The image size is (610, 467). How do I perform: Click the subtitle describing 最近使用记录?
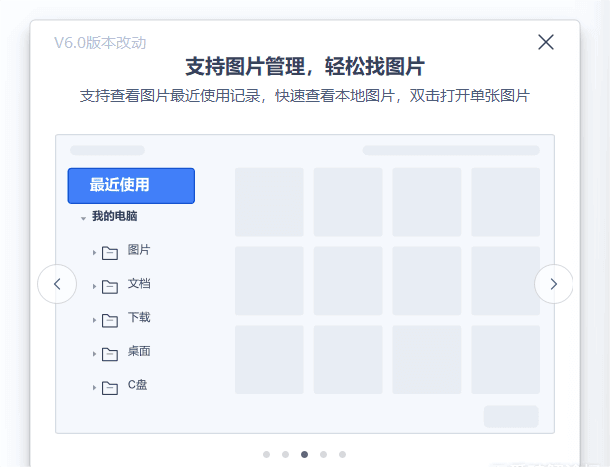[305, 96]
